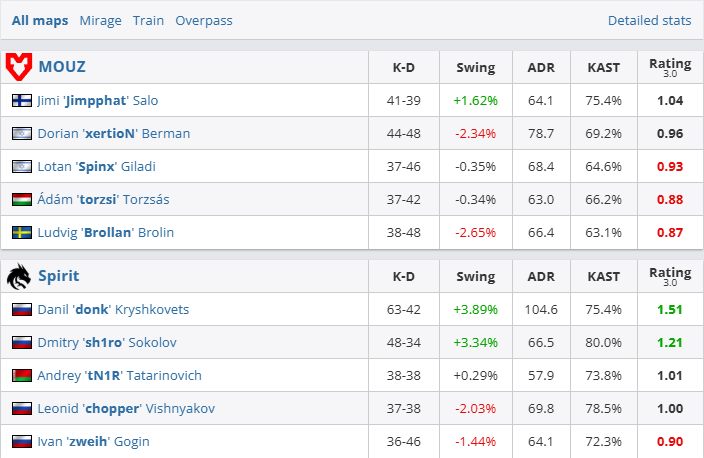Click the Hungarian flag next to torzsi
704x458 pixels.
22,200
